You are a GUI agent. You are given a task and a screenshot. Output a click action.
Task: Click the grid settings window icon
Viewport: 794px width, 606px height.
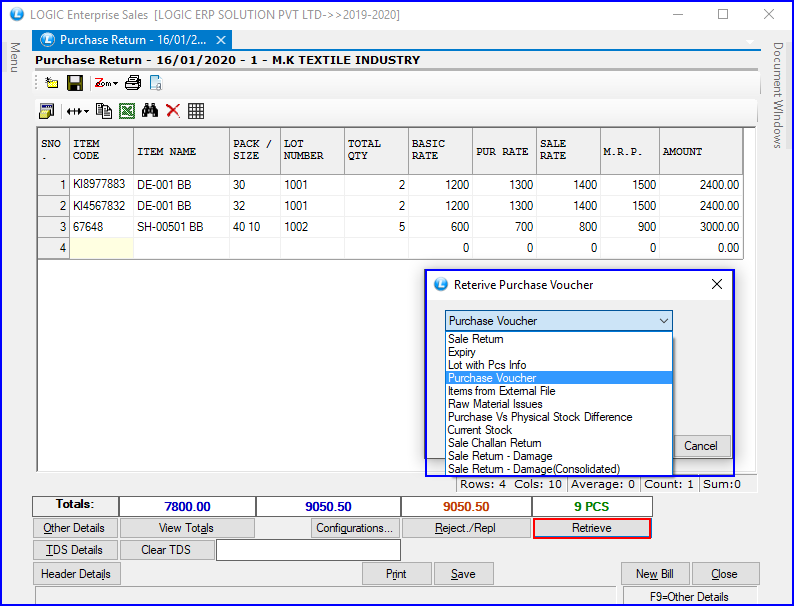pos(47,111)
